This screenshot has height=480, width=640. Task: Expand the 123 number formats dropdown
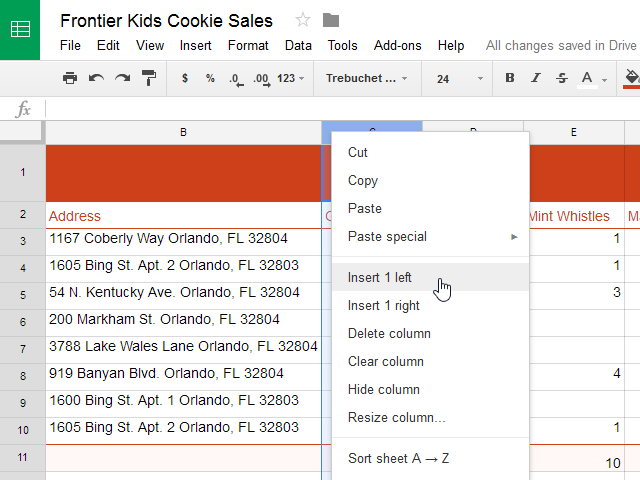(x=291, y=78)
